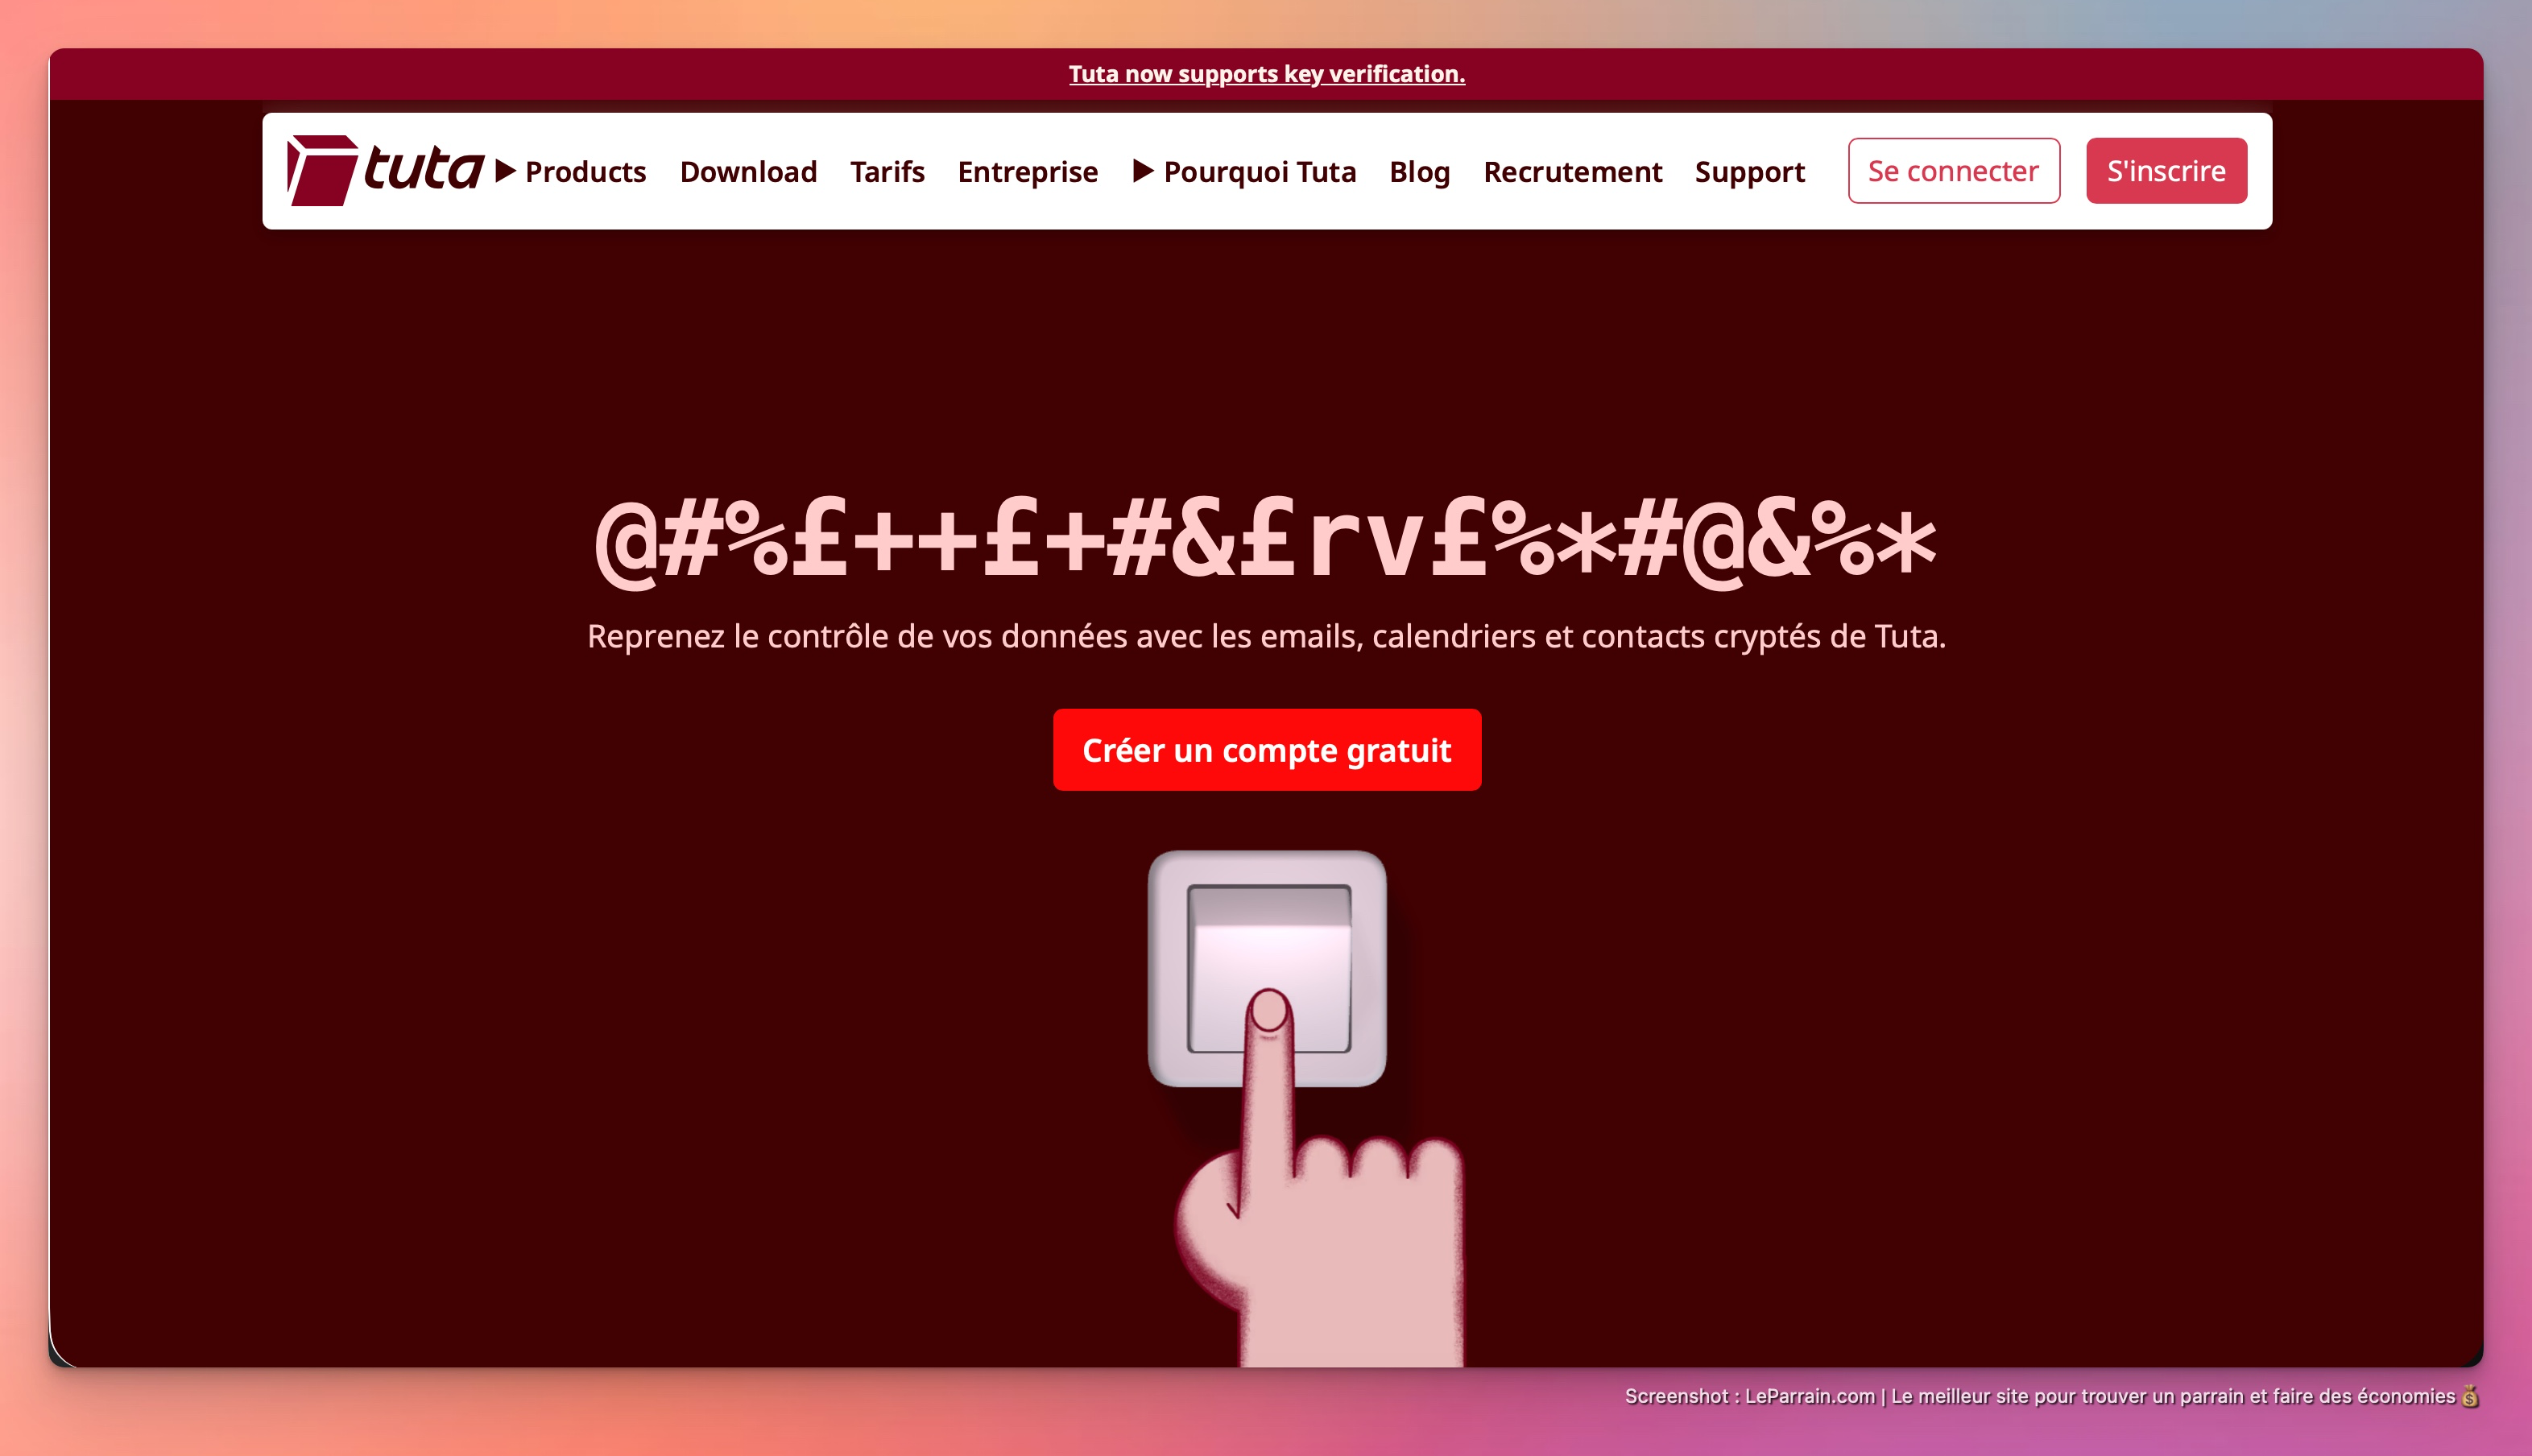
Task: Open the Pourquoi Tuta menu
Action: click(1260, 172)
